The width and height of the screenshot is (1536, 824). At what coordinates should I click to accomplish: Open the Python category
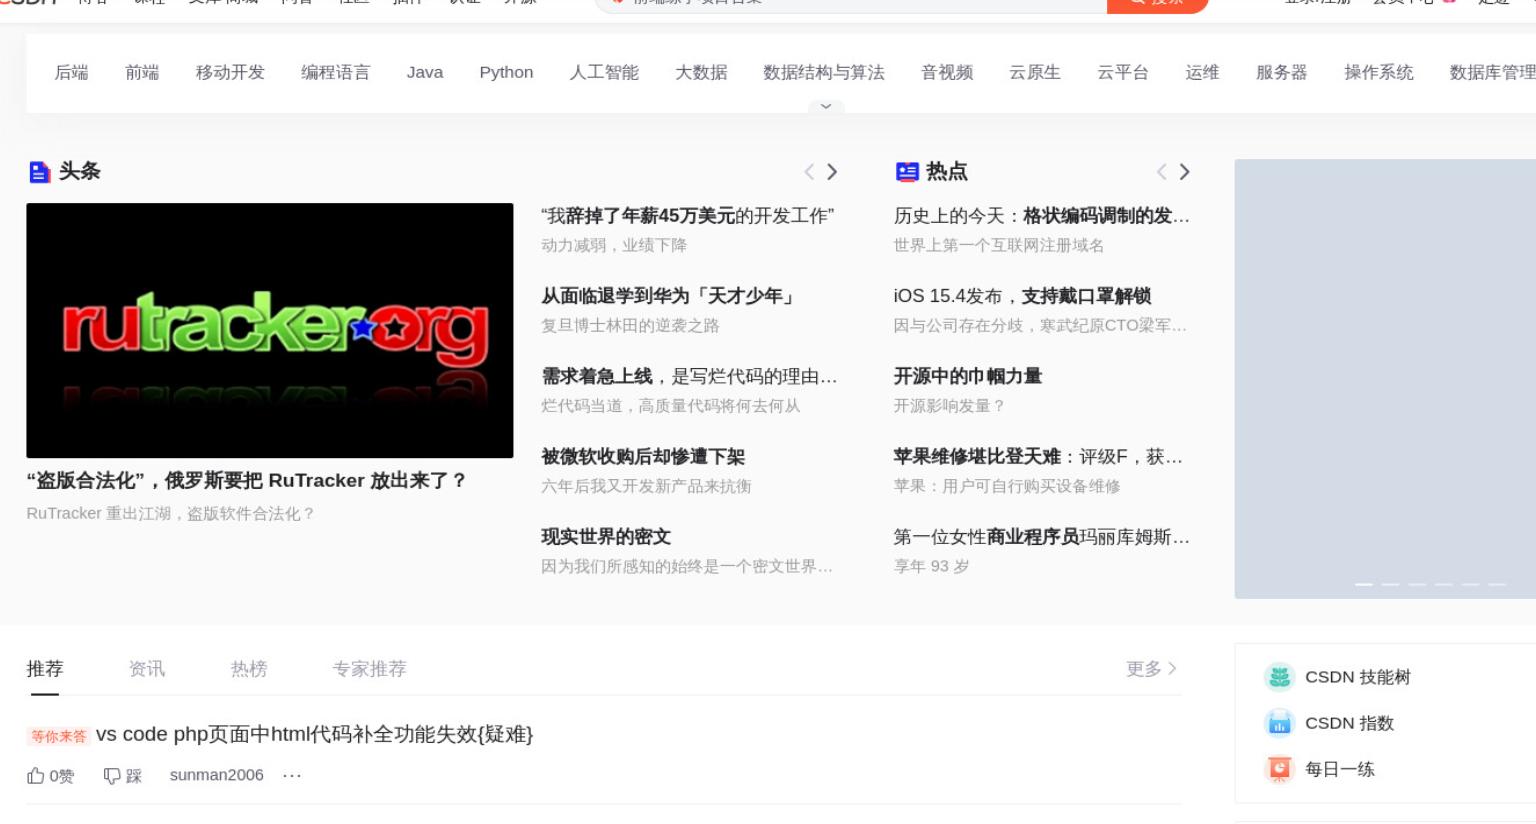coord(506,72)
